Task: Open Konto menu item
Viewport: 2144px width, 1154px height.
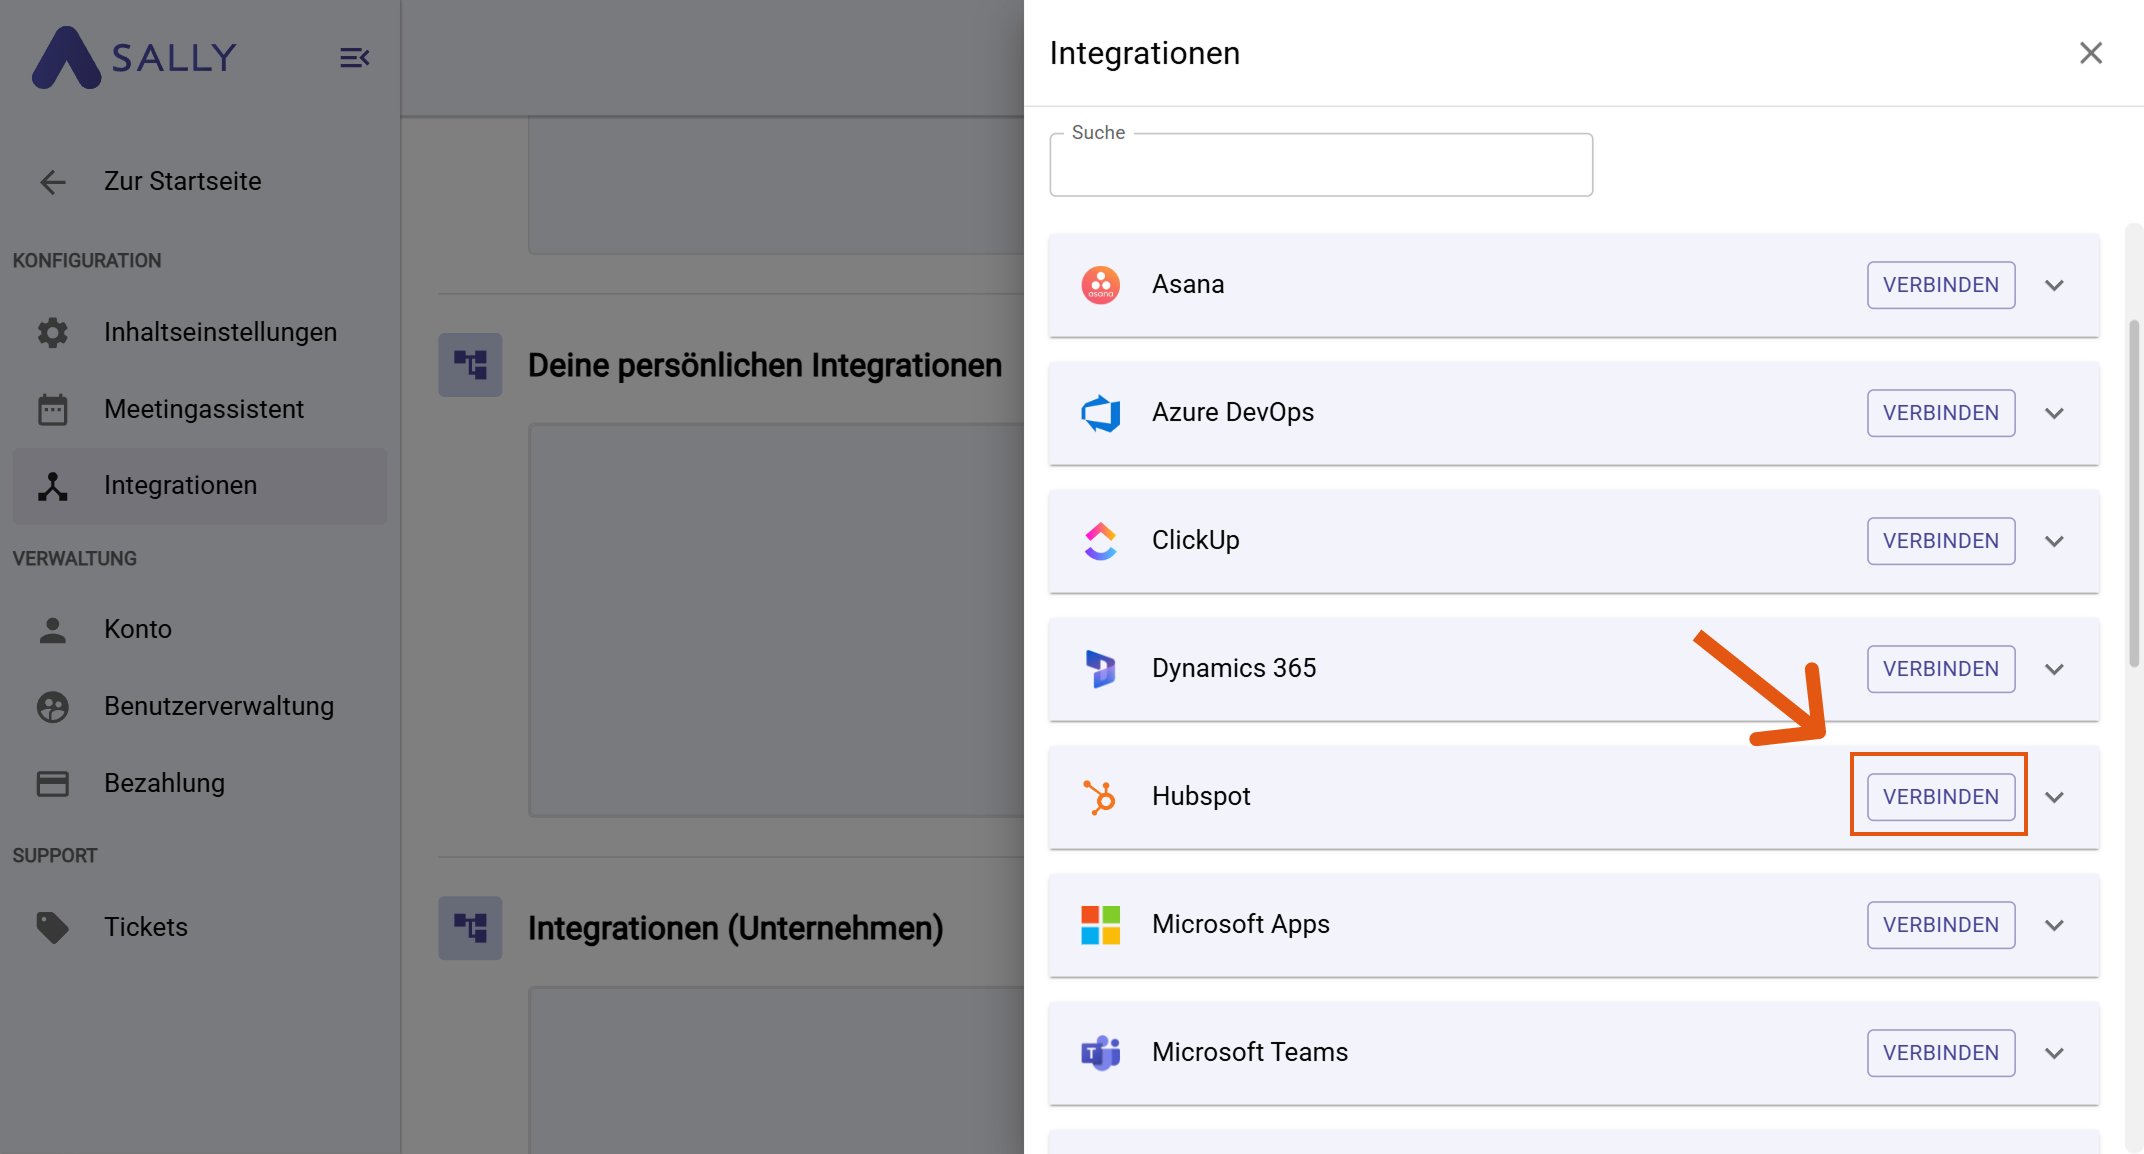Action: pos(199,630)
